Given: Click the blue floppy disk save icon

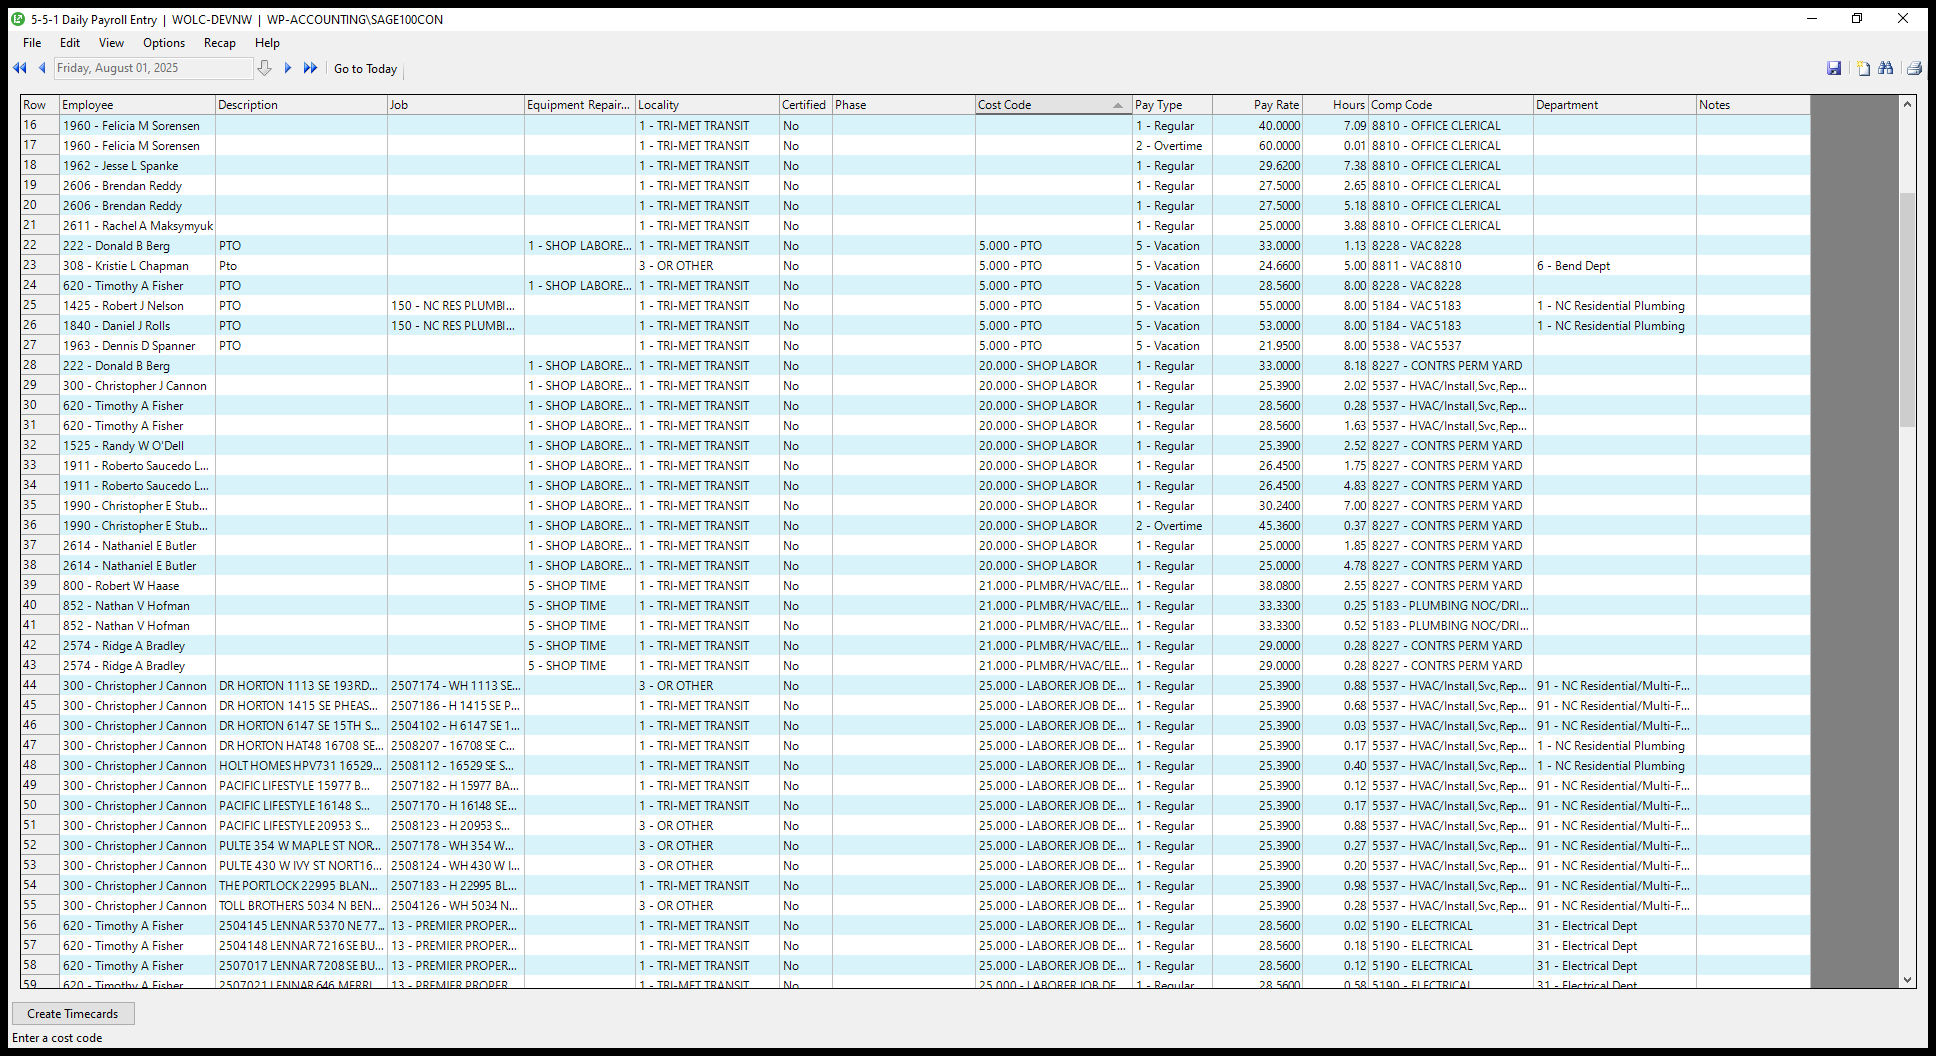Looking at the screenshot, I should [1834, 68].
